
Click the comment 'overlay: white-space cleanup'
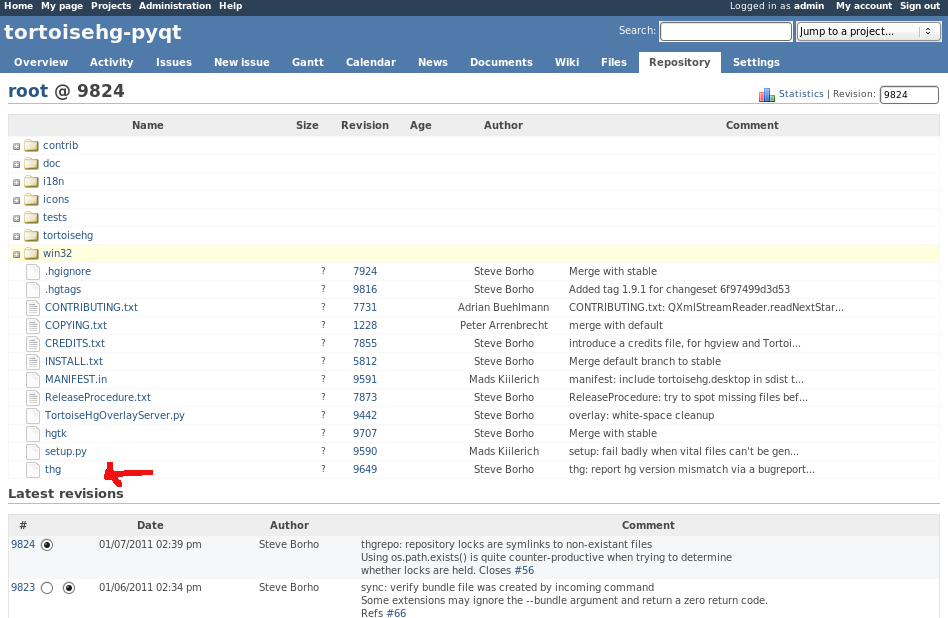(x=641, y=415)
